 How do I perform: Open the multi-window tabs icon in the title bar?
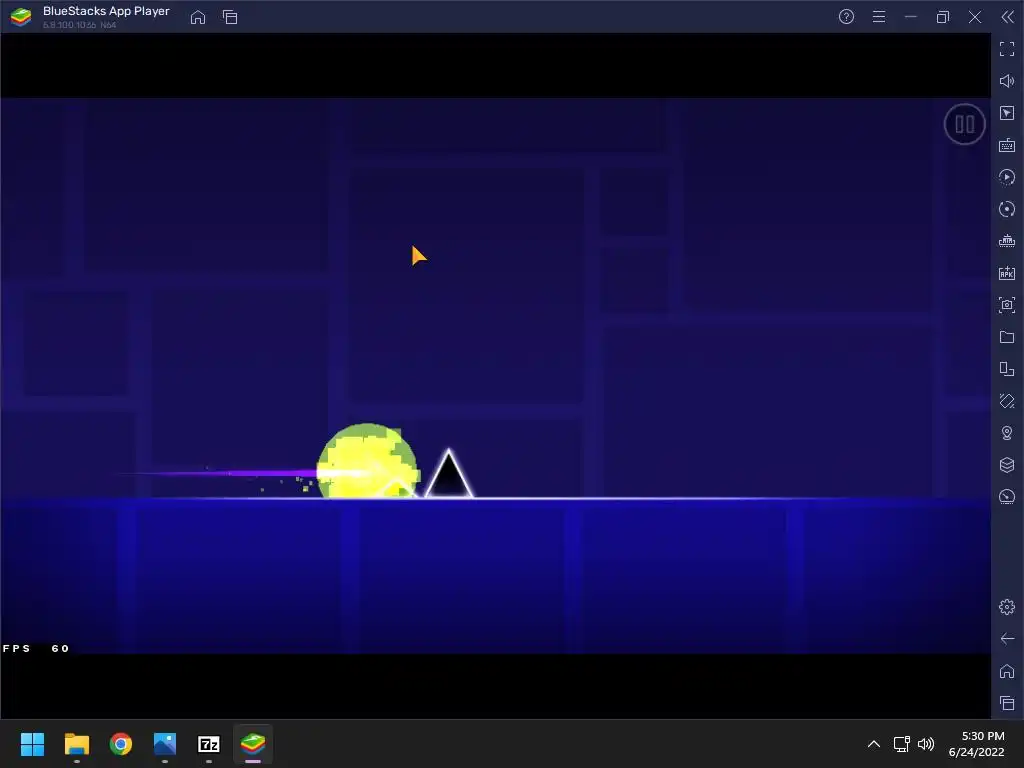[x=230, y=17]
